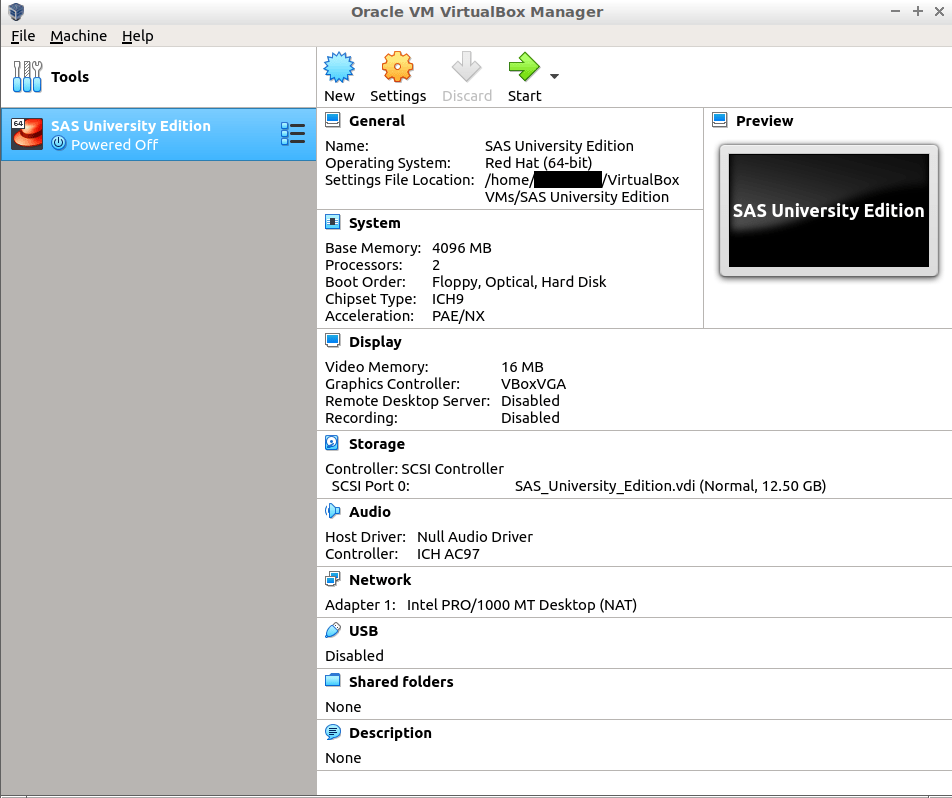Click the Audio speaker icon
952x798 pixels.
coord(333,511)
